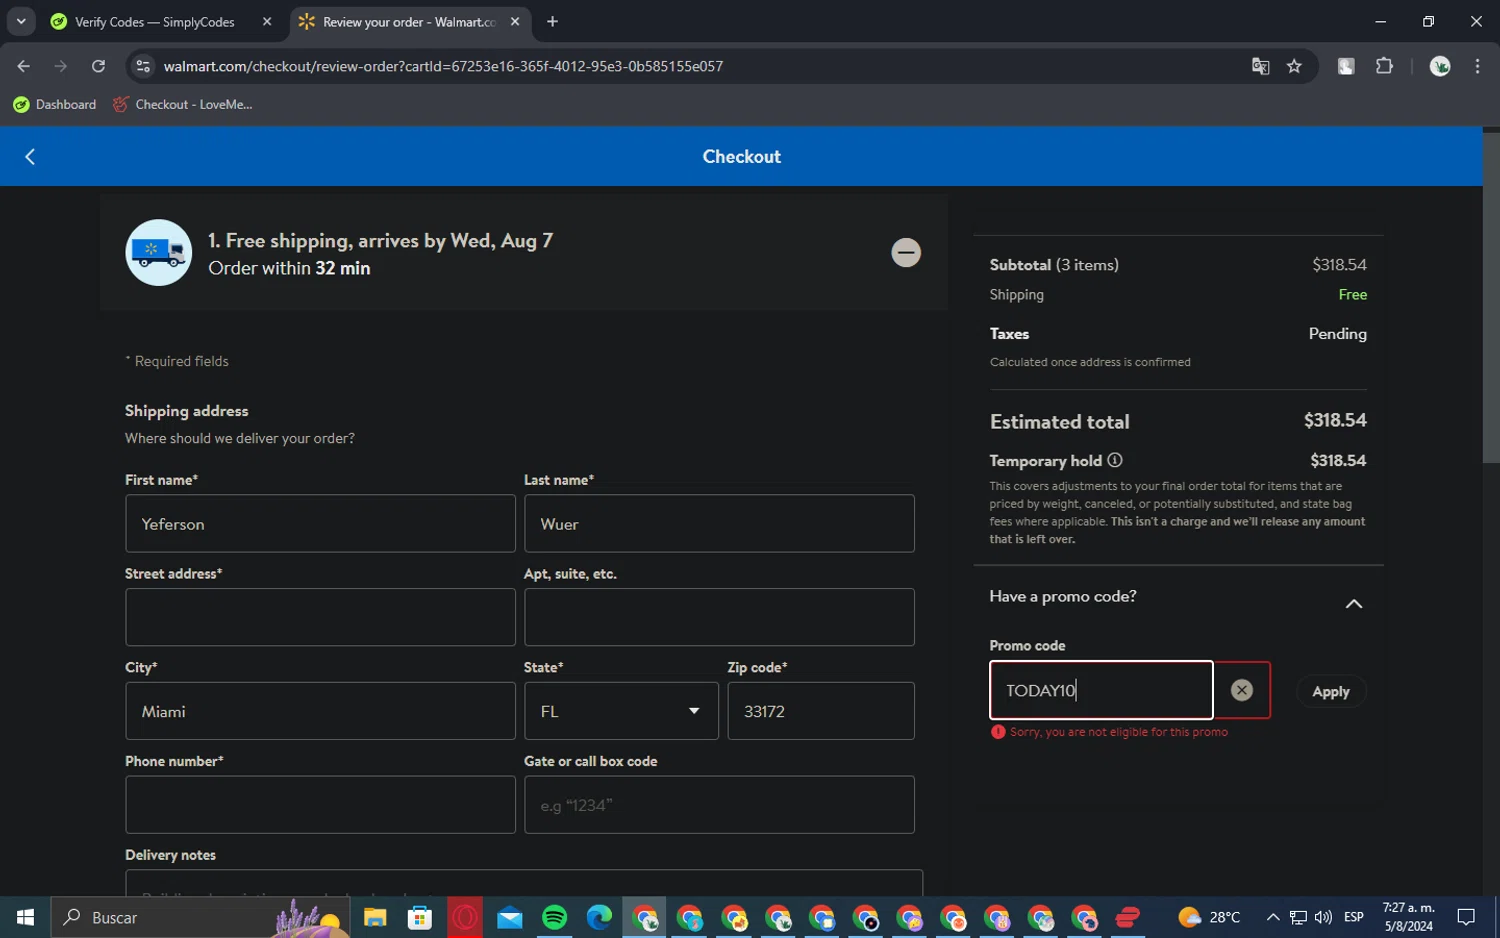Viewport: 1500px width, 938px height.
Task: Open the tab search dropdown arrow
Action: tap(21, 21)
